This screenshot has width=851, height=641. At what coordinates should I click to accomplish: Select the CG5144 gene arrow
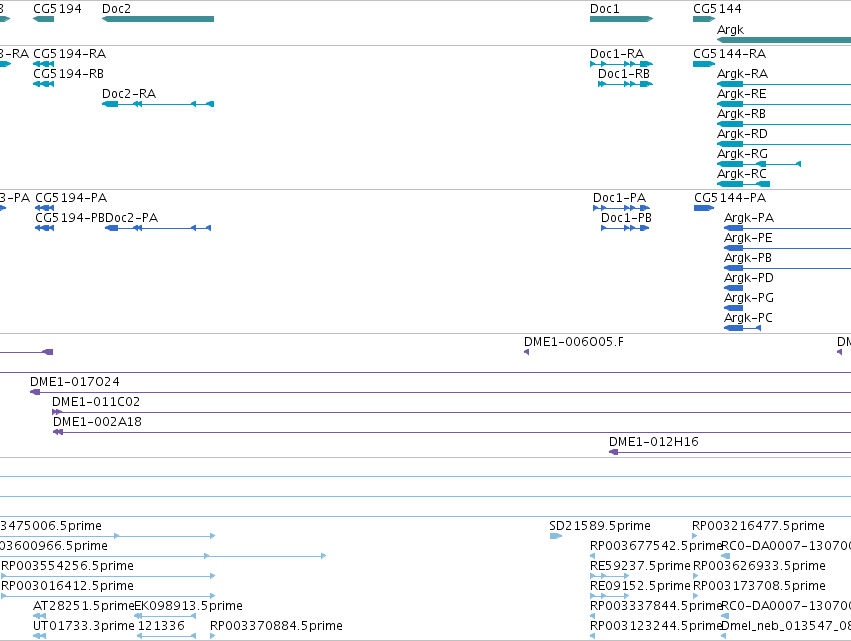[x=704, y=19]
